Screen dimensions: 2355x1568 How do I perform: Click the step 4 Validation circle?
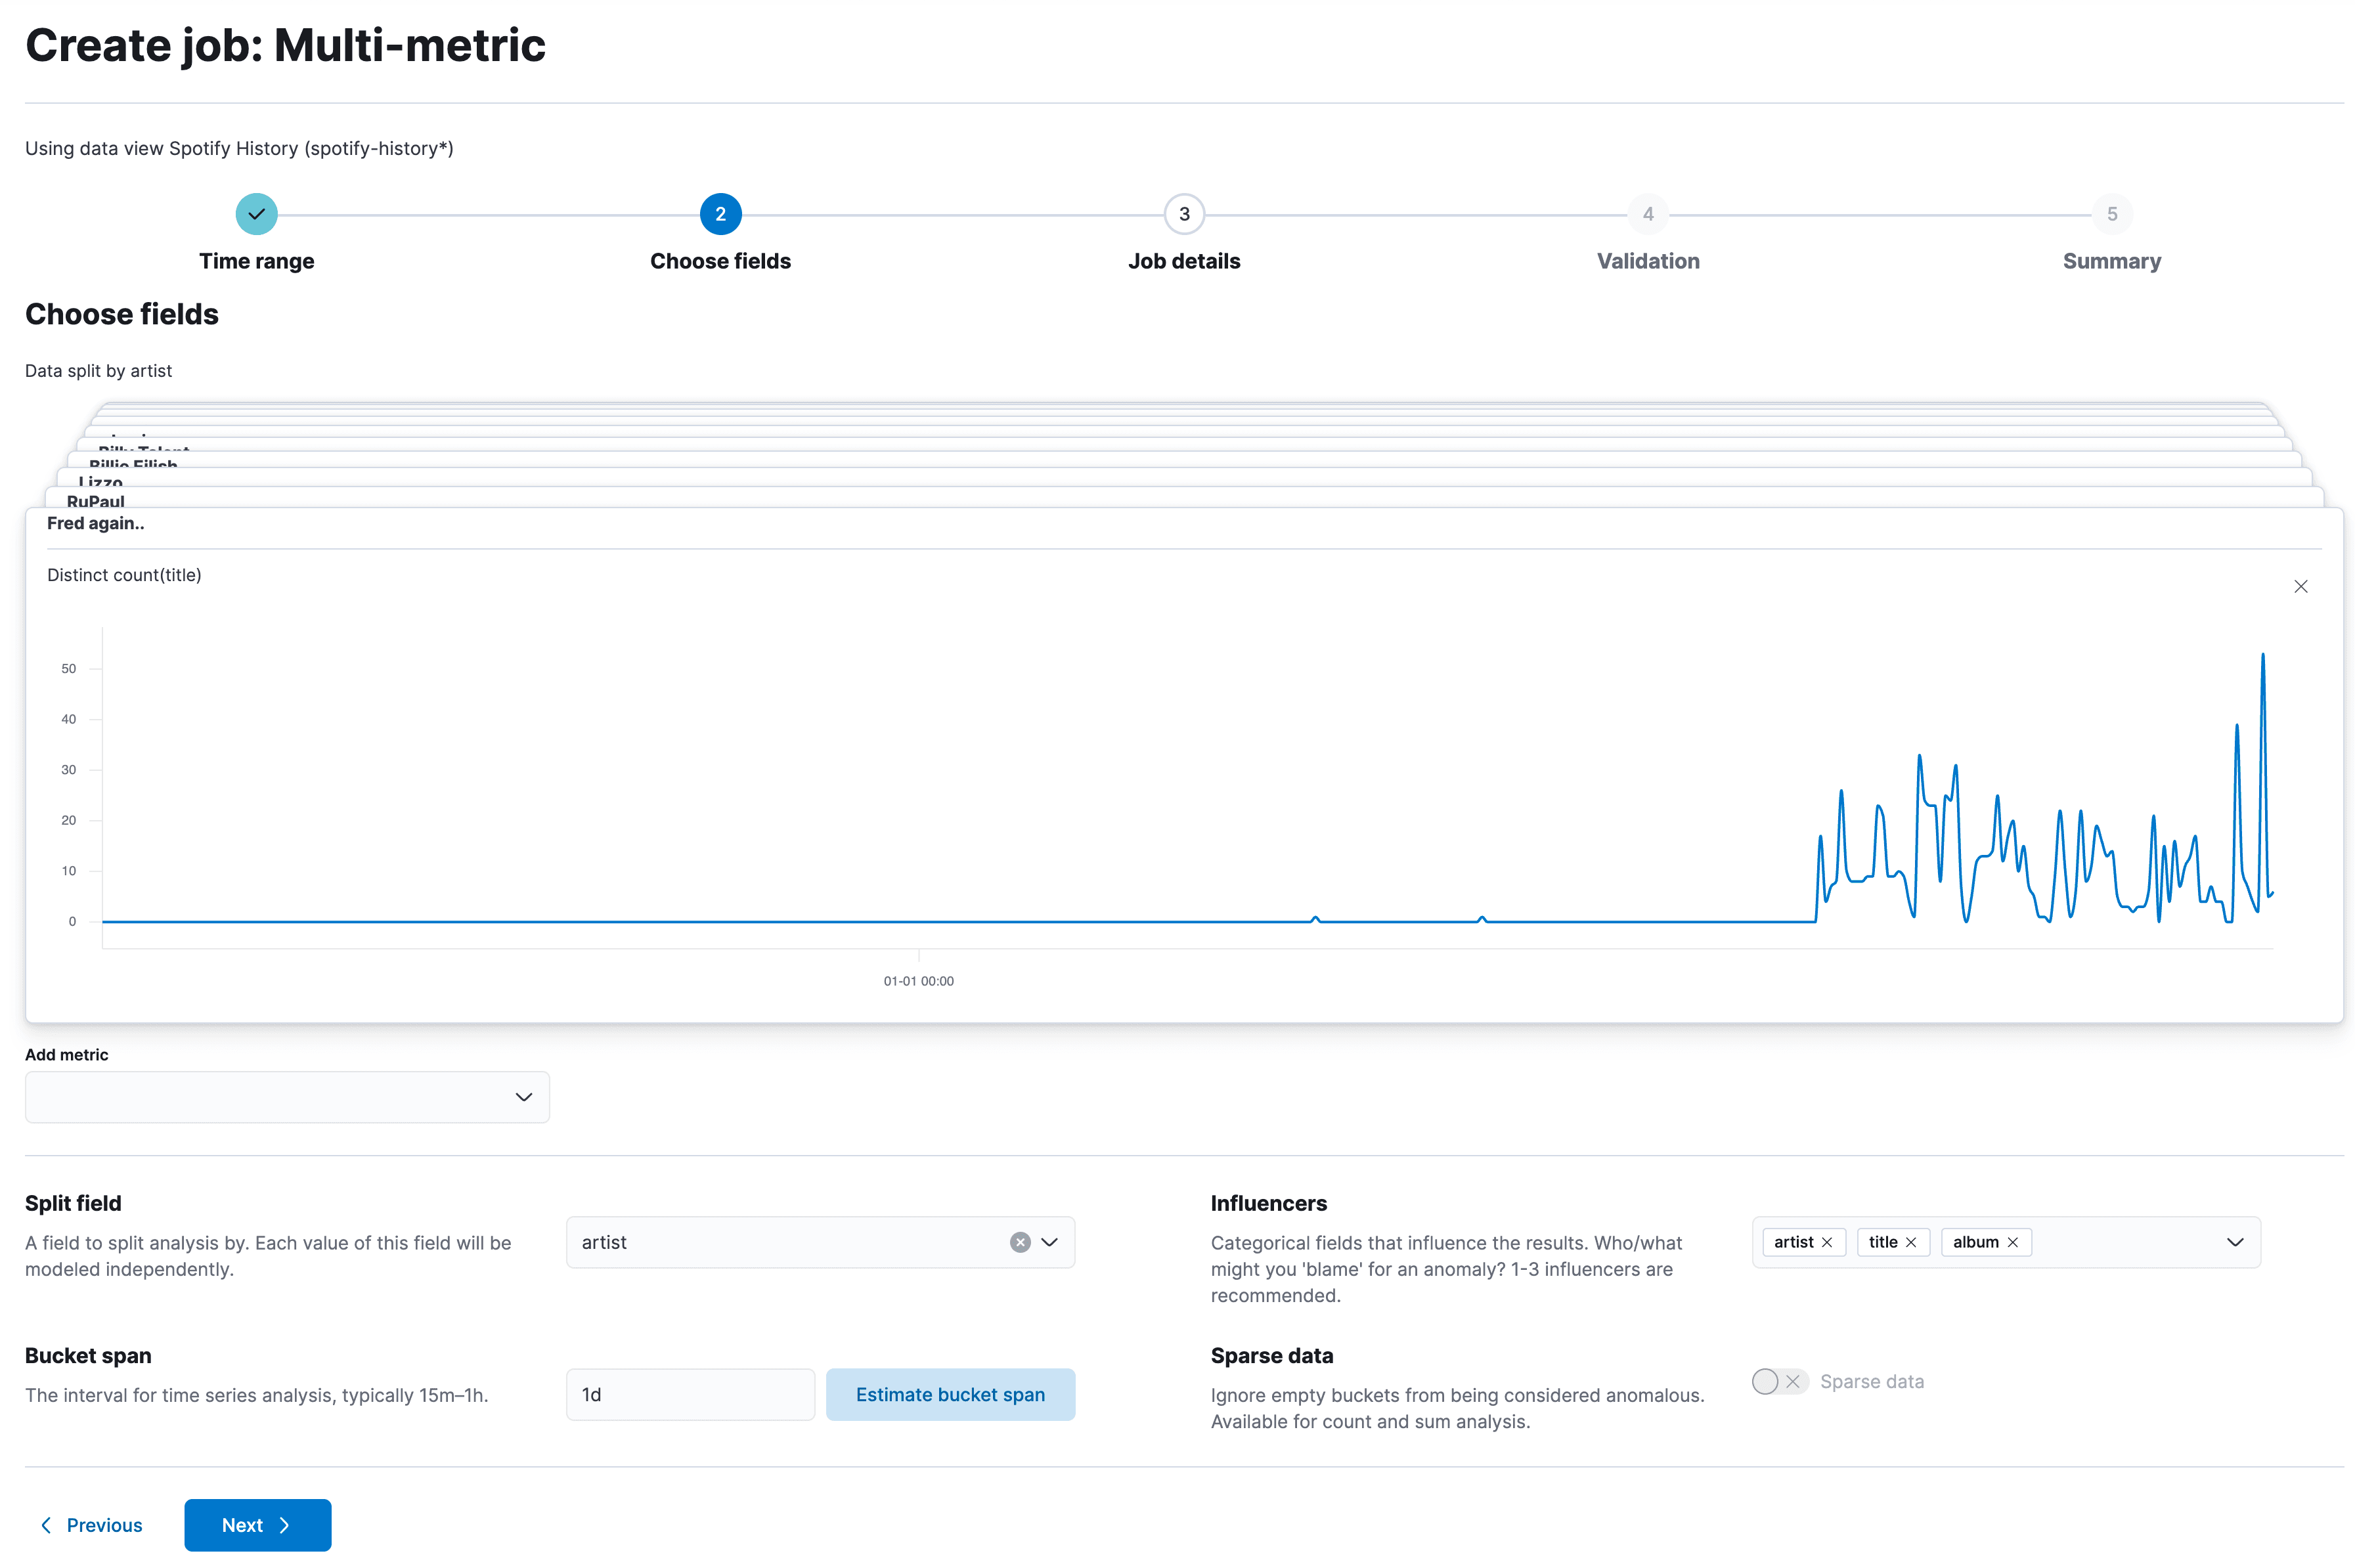(1647, 214)
